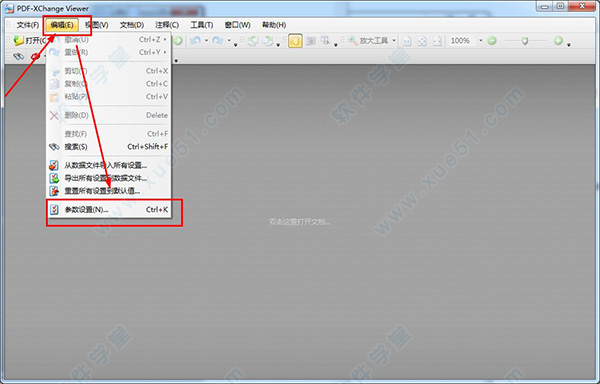Open toolbar options arrow after zoom plus
The width and height of the screenshot is (600, 384).
(569, 44)
